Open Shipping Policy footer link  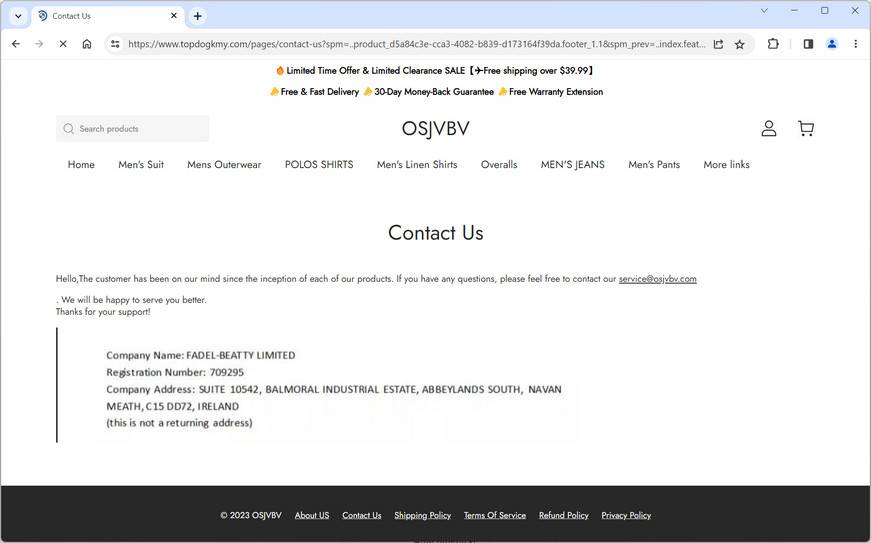423,515
